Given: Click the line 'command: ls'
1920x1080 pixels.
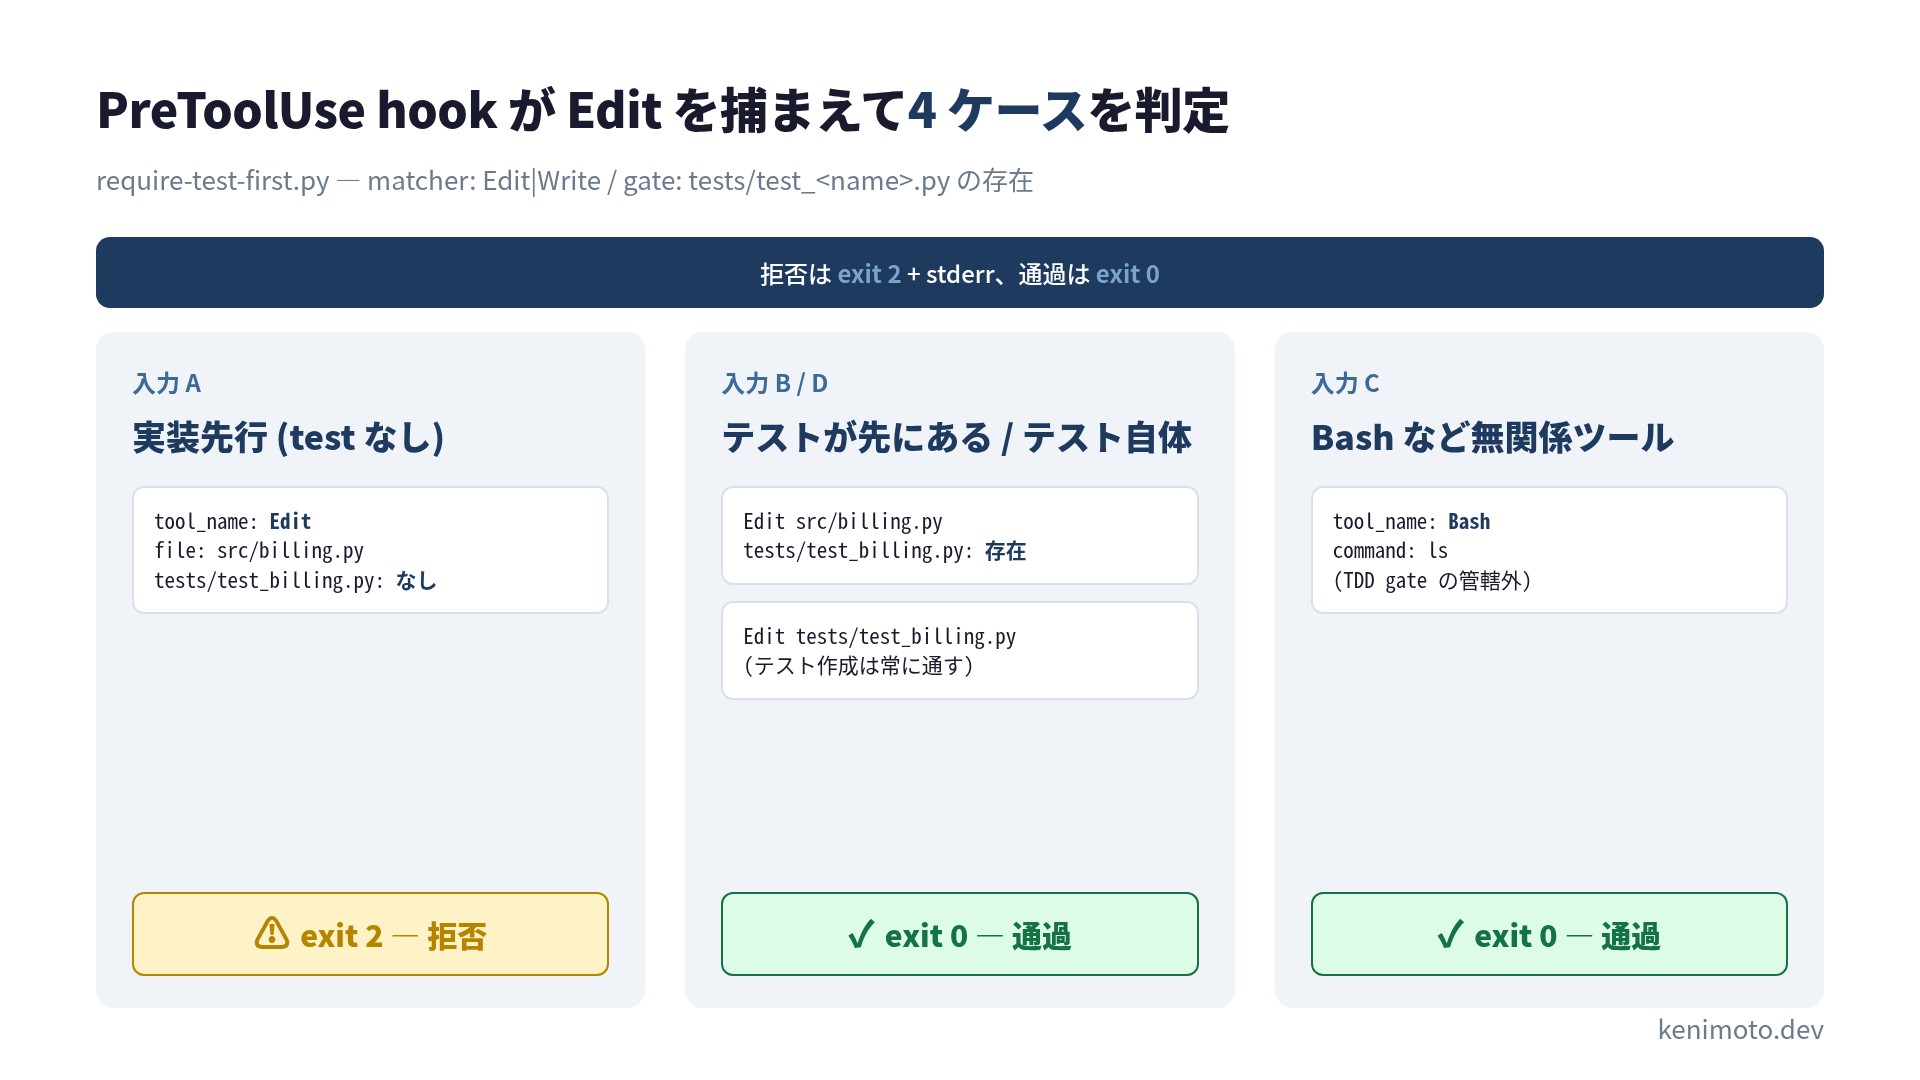Looking at the screenshot, I should tap(1390, 550).
